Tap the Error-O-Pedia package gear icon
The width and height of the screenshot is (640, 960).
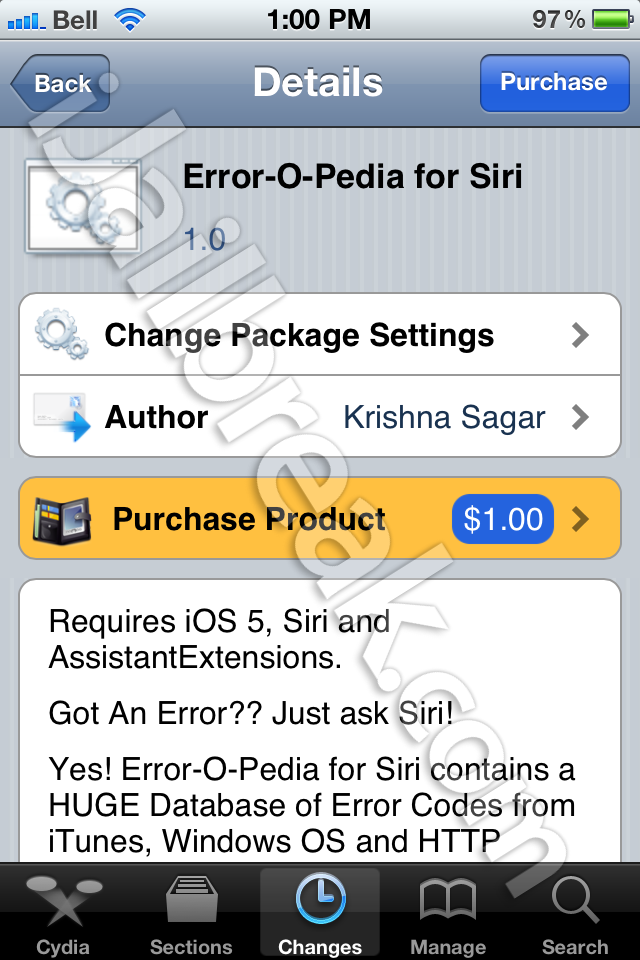83,206
